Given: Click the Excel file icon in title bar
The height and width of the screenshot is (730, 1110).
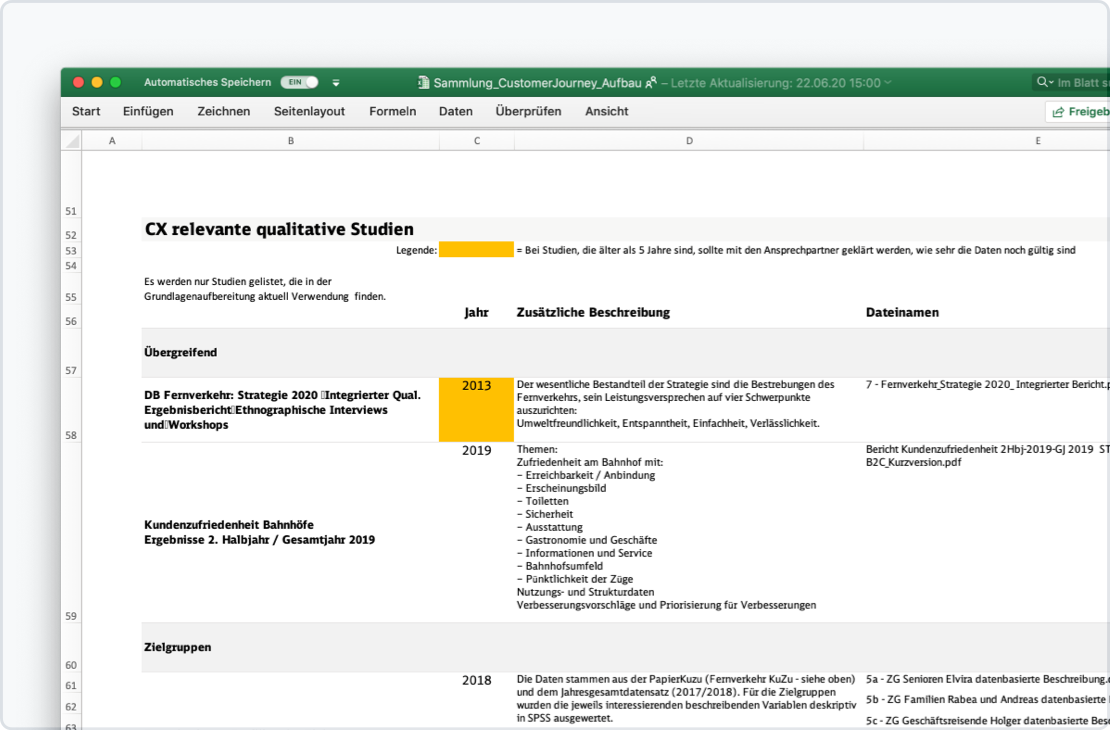Looking at the screenshot, I should 424,83.
